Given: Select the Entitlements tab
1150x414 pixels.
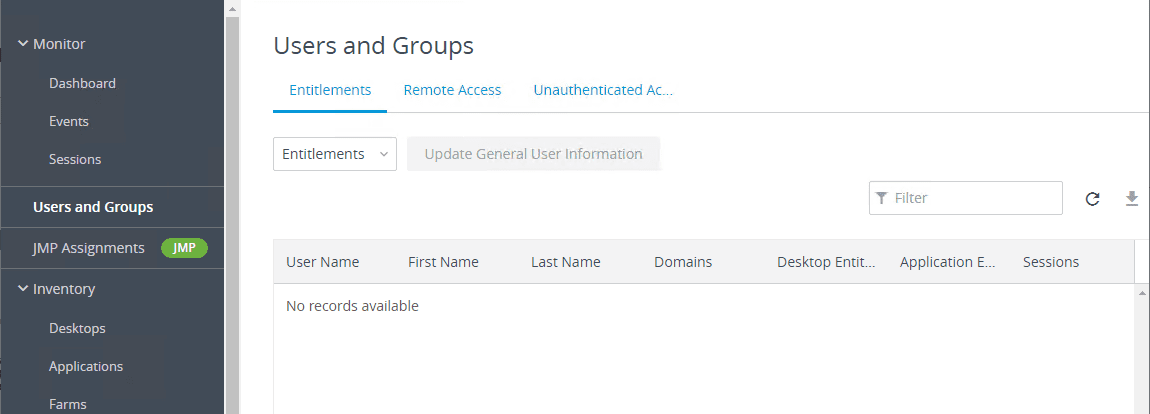Looking at the screenshot, I should pos(330,90).
